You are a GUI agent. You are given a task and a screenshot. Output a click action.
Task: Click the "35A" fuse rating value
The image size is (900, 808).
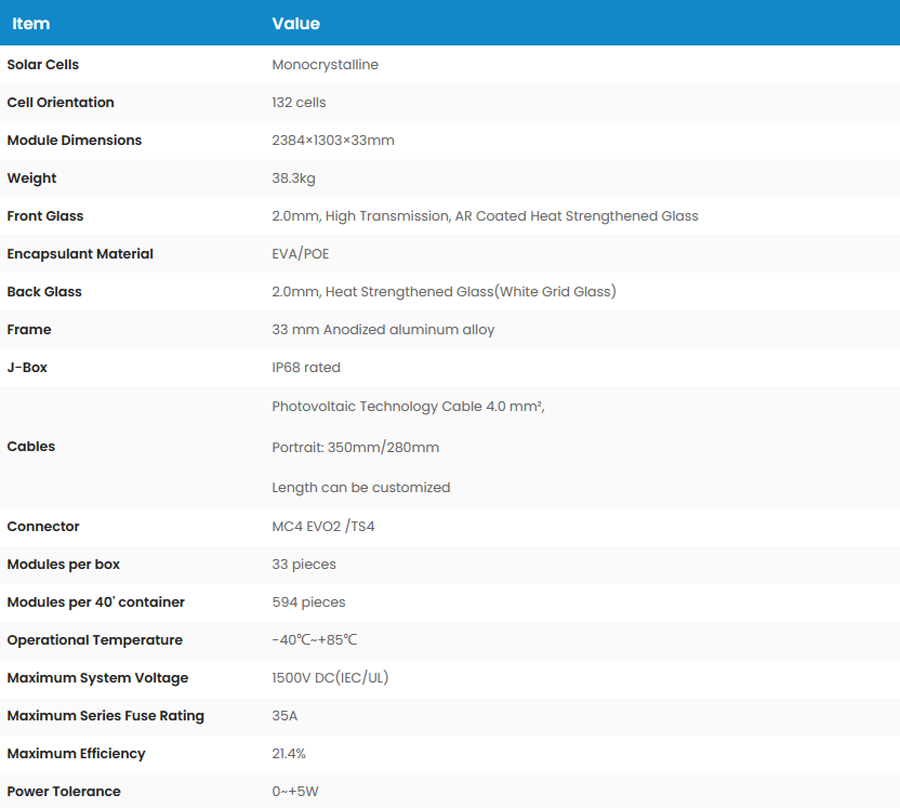pyautogui.click(x=285, y=716)
